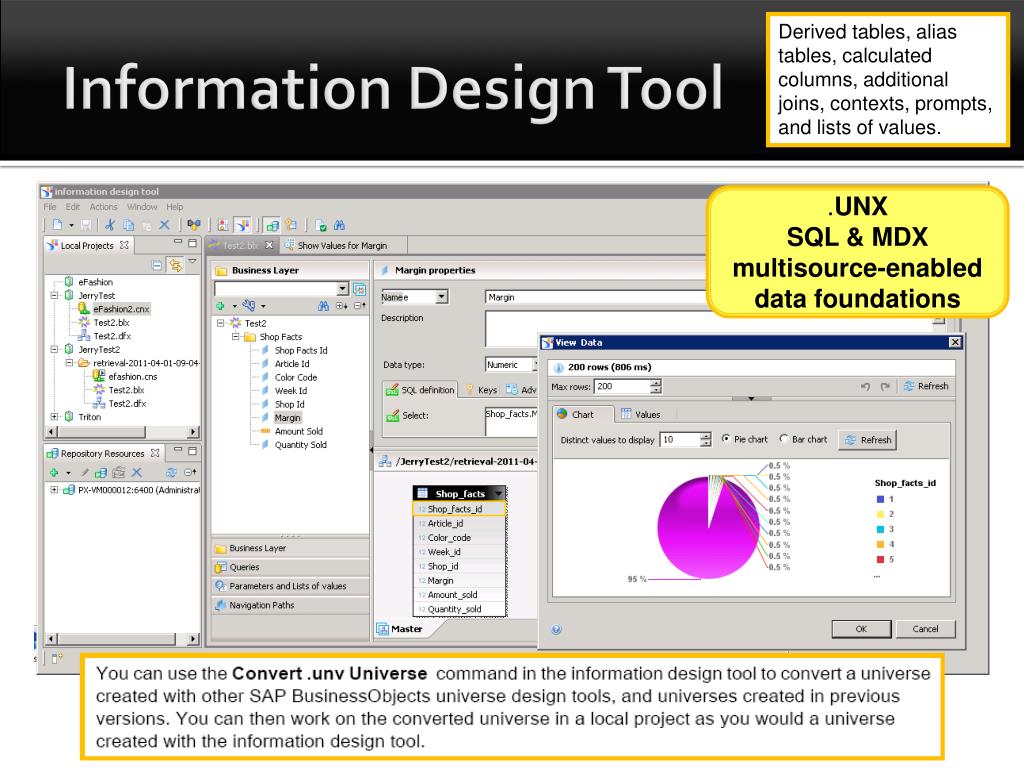The image size is (1024, 768).
Task: Open the Shop_facts table header dropdown arrow
Action: [499, 493]
